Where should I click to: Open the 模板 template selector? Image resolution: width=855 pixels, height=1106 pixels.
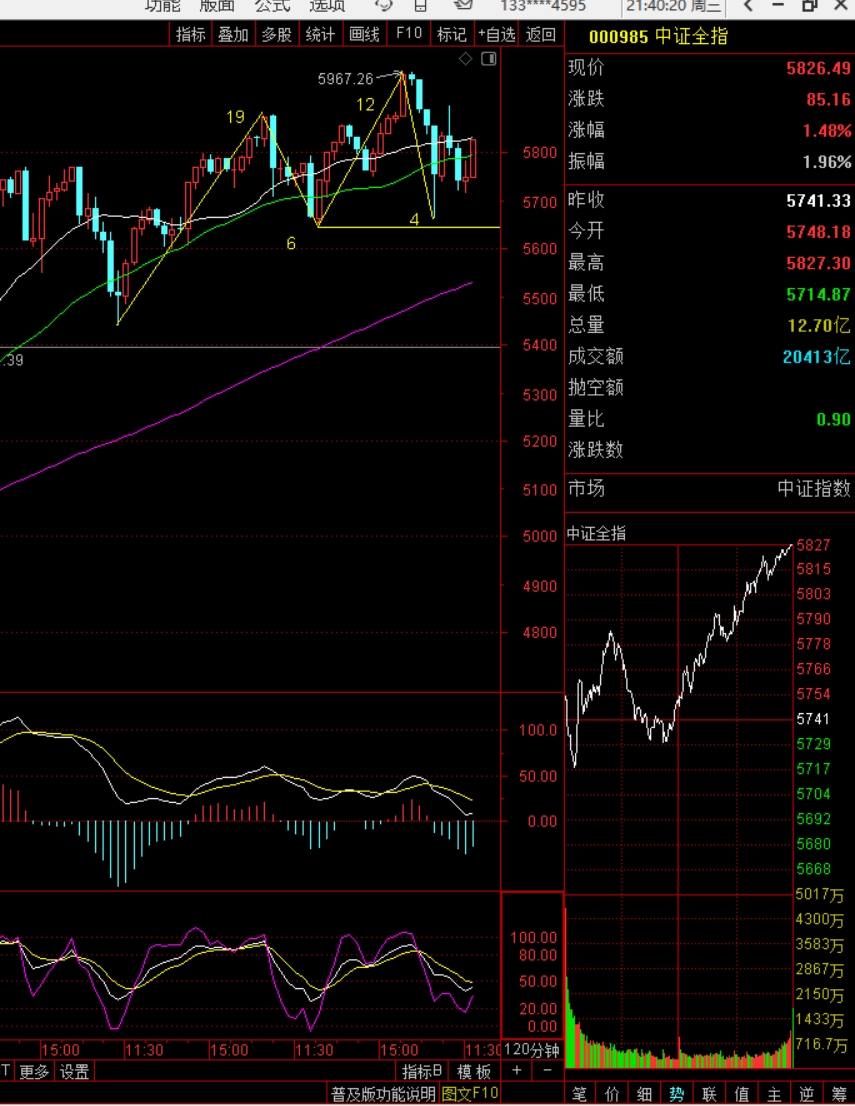[474, 1072]
